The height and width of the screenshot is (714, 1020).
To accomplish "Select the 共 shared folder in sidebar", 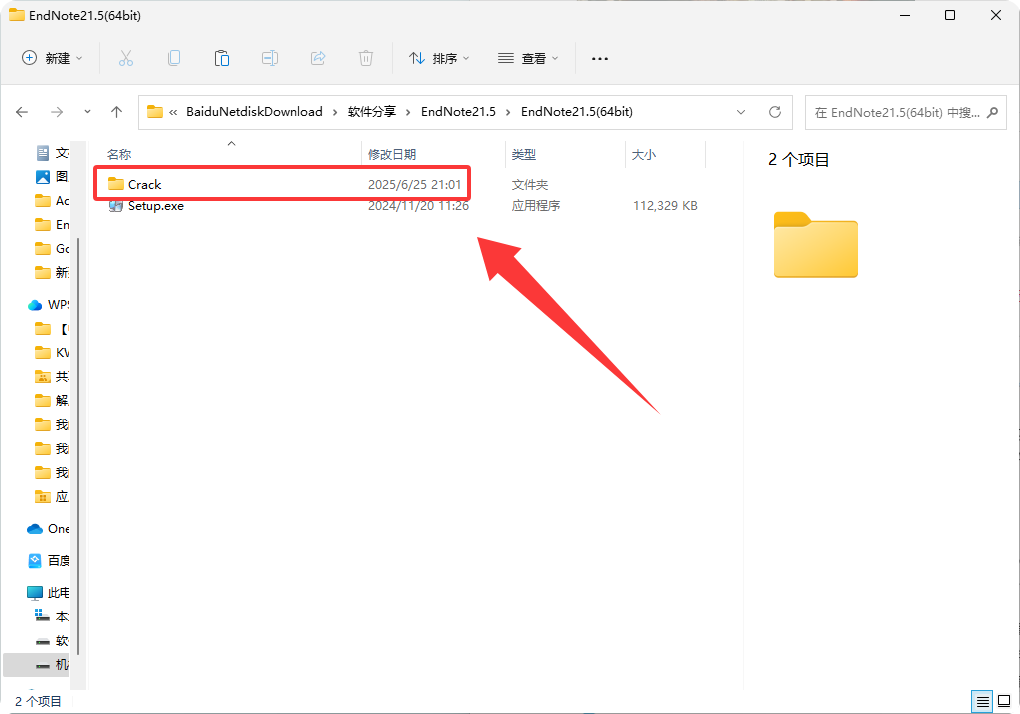I will coord(51,377).
